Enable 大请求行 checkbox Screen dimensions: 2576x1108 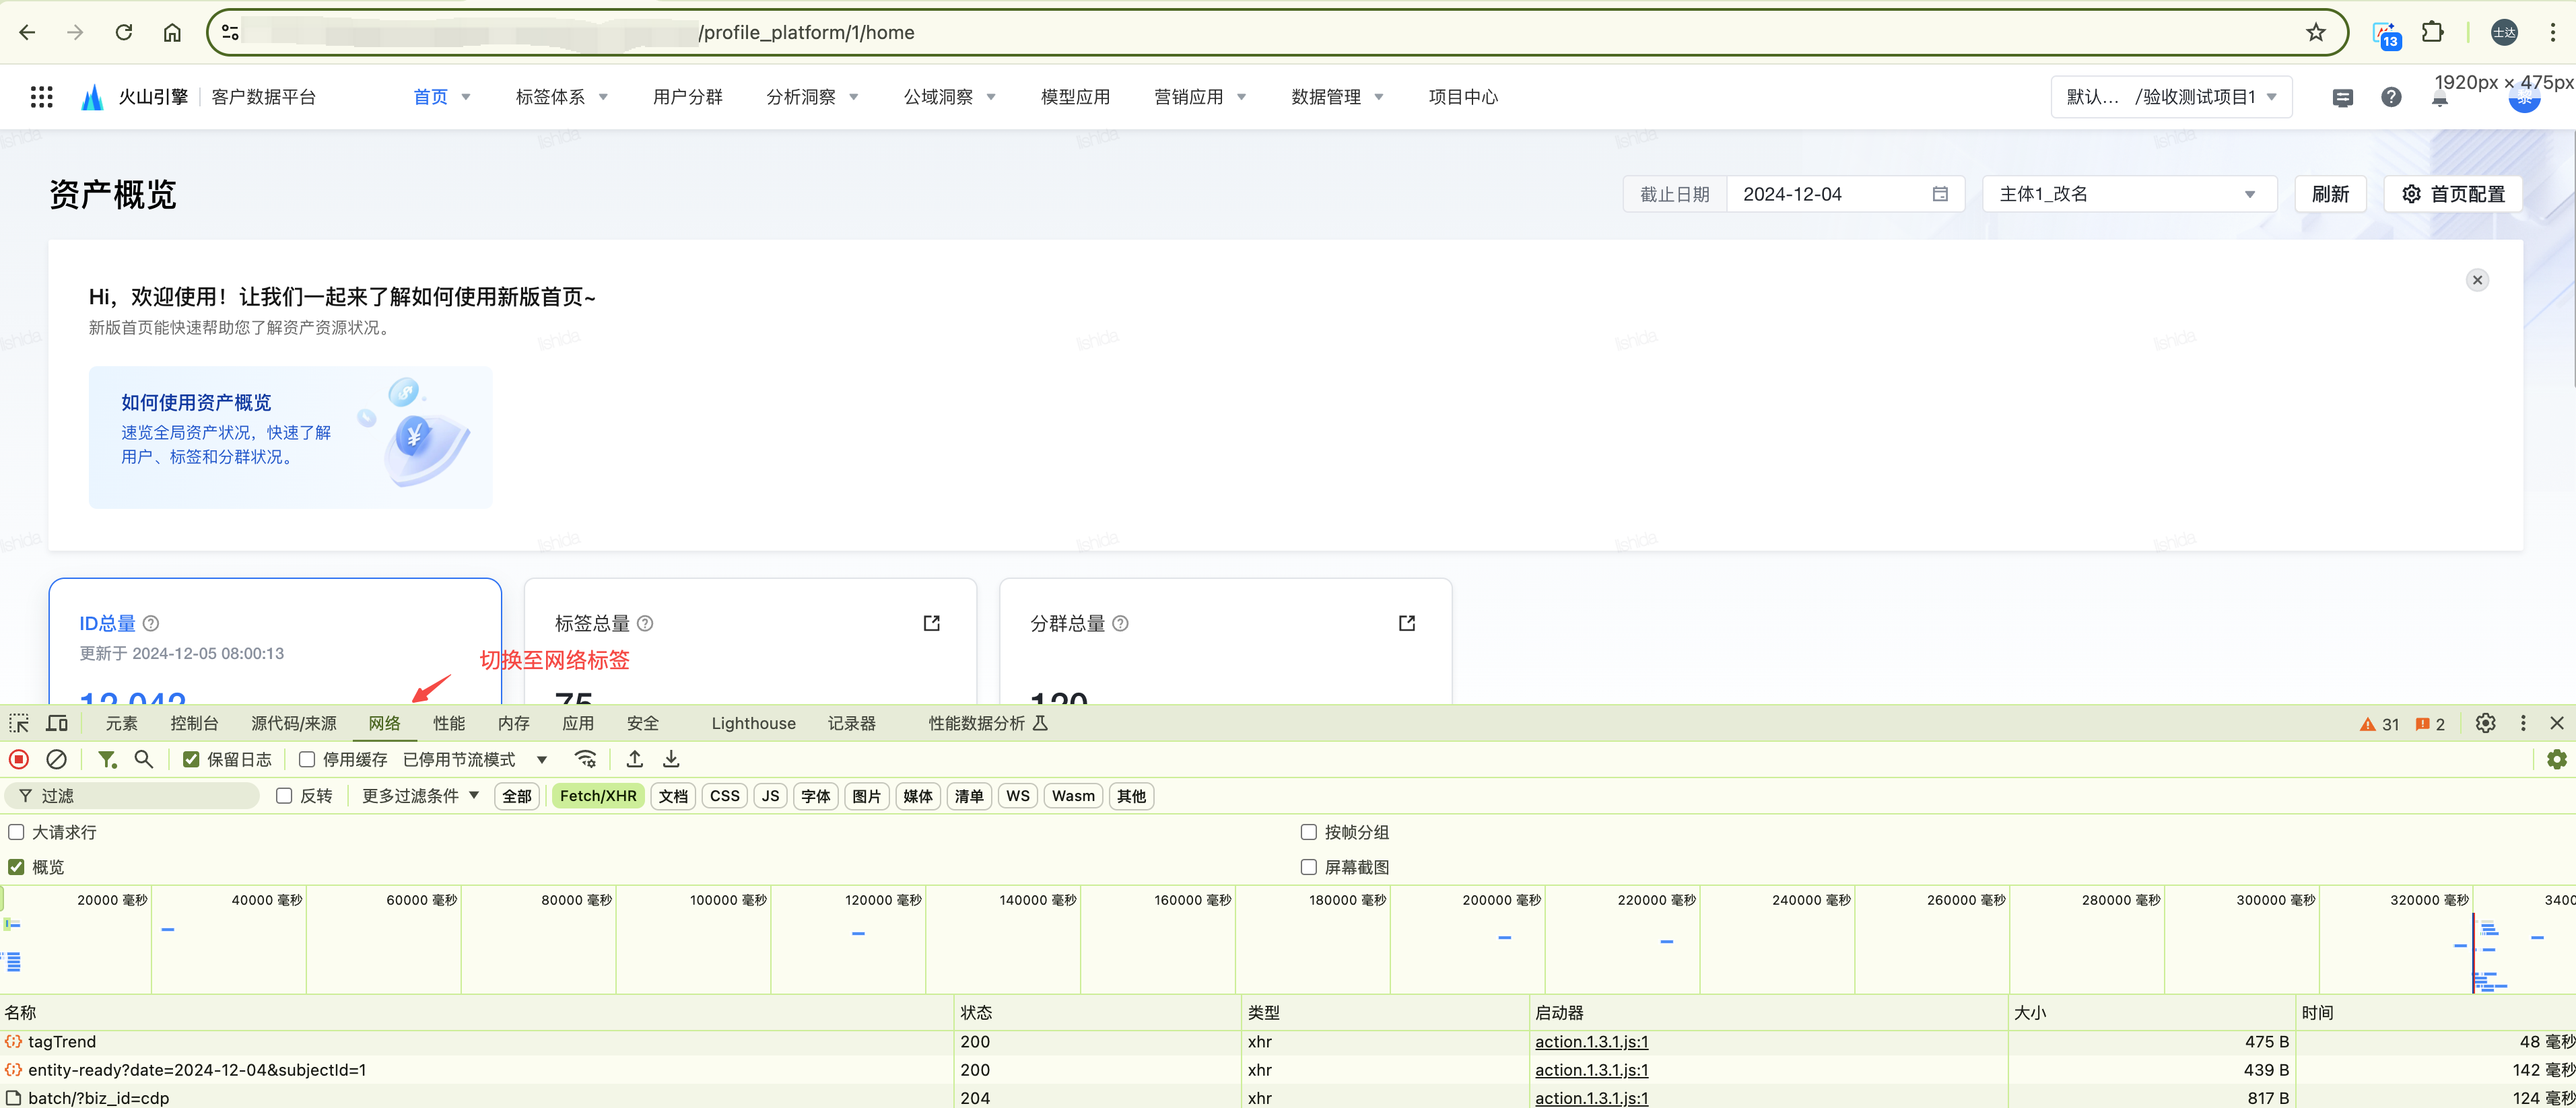coord(16,832)
